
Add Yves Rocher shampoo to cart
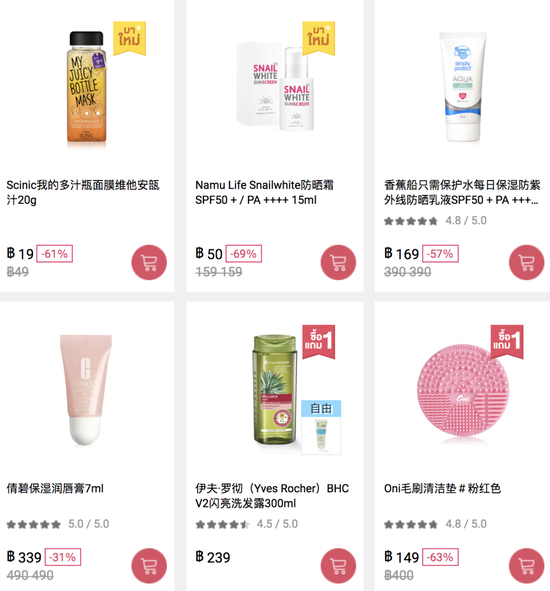click(x=338, y=566)
